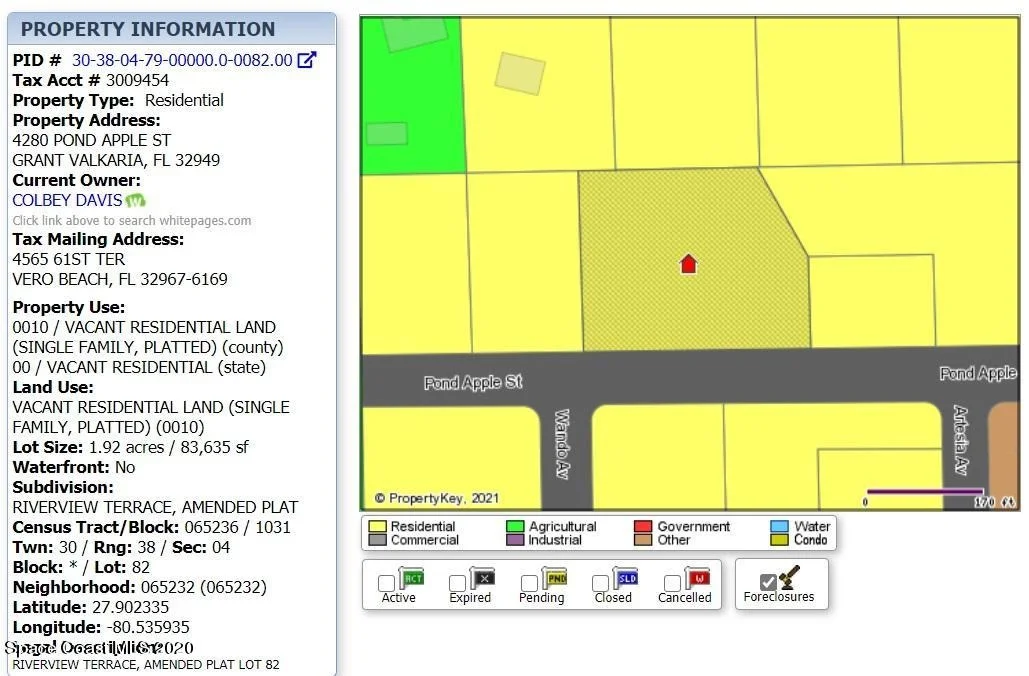Click the Longitude value -80.535935
Screen dimensions: 1029x676
coord(148,627)
